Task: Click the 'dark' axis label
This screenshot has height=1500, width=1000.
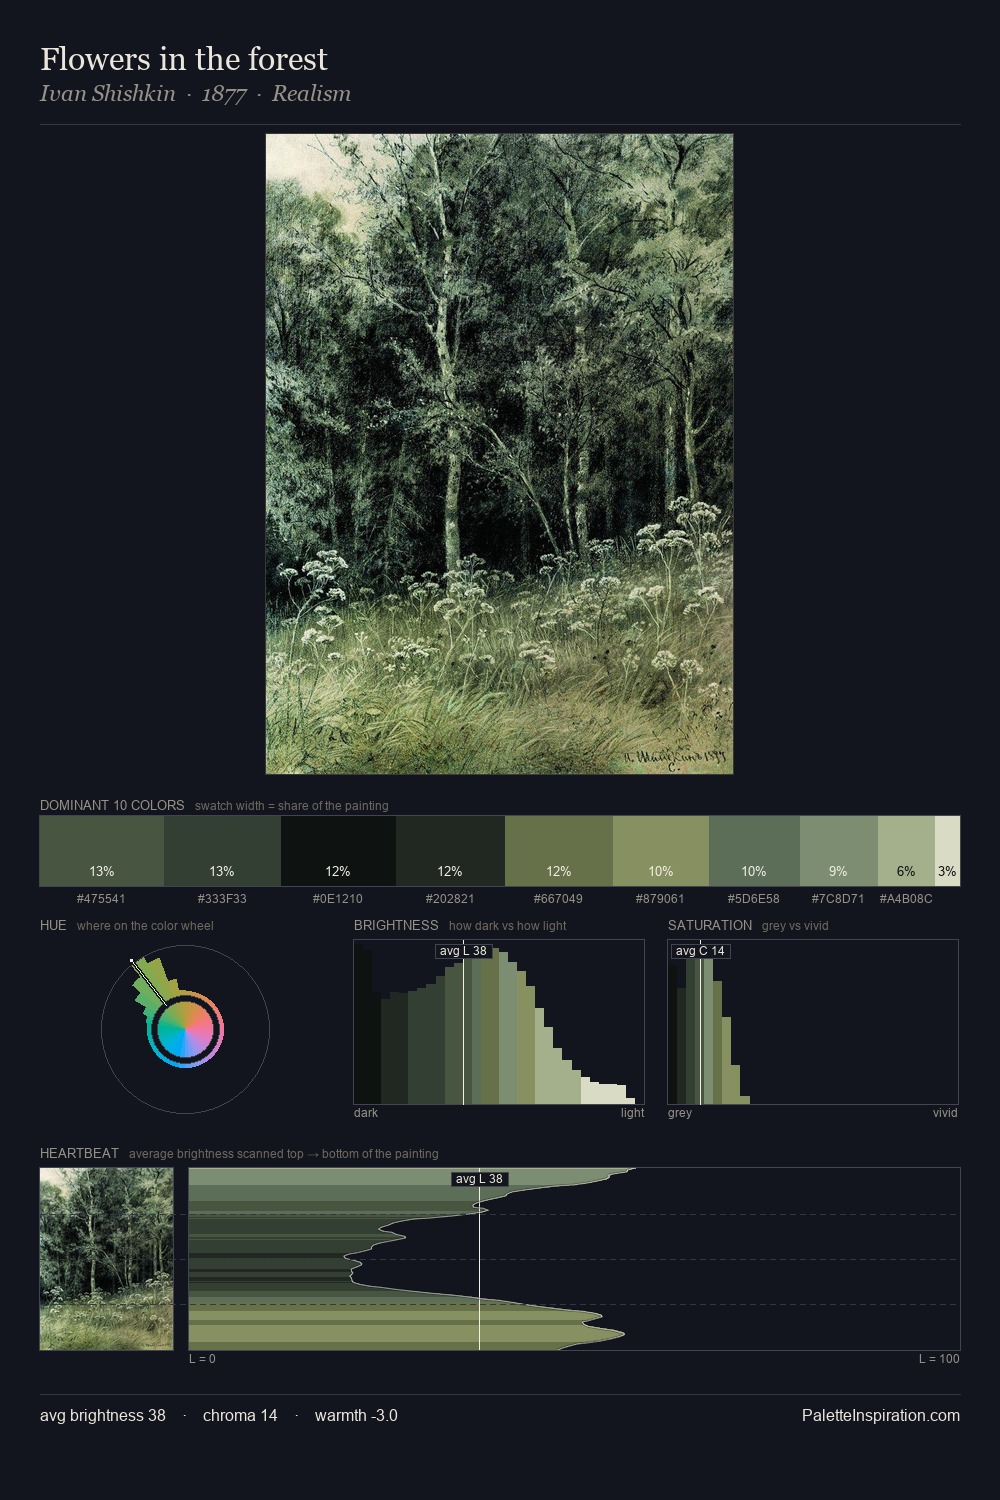Action: (x=366, y=1113)
